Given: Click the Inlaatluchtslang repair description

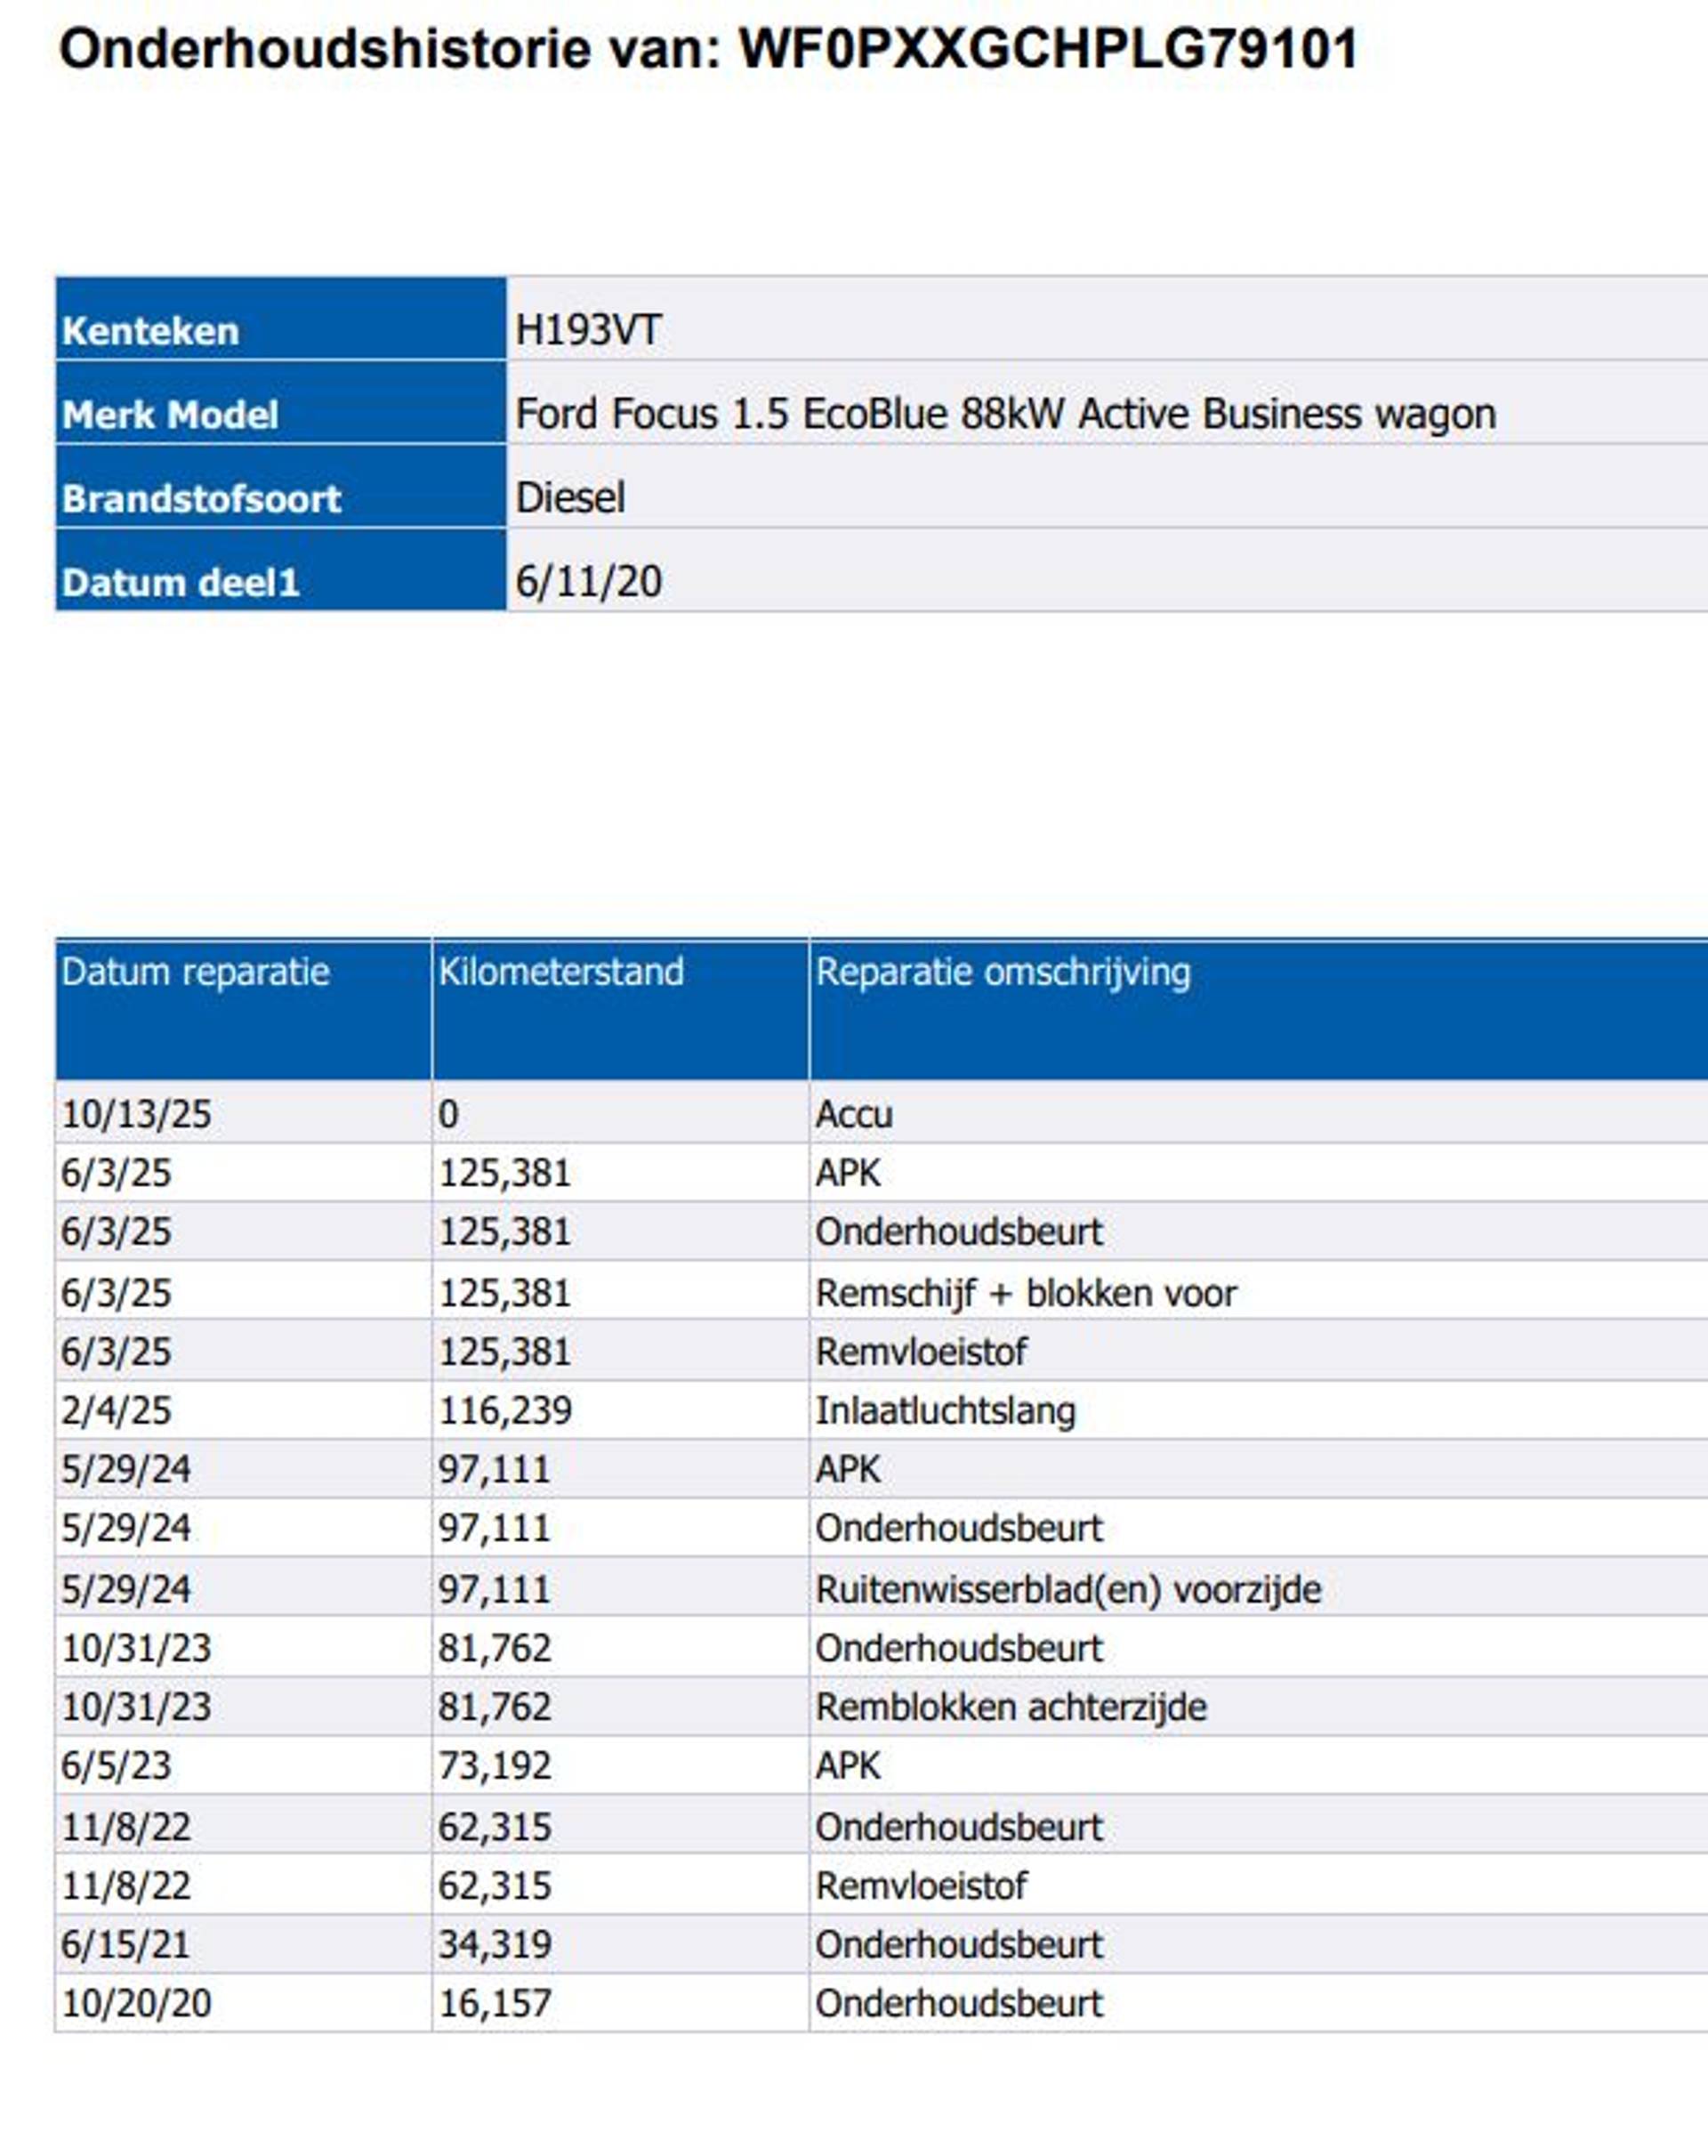Looking at the screenshot, I should coord(944,1411).
